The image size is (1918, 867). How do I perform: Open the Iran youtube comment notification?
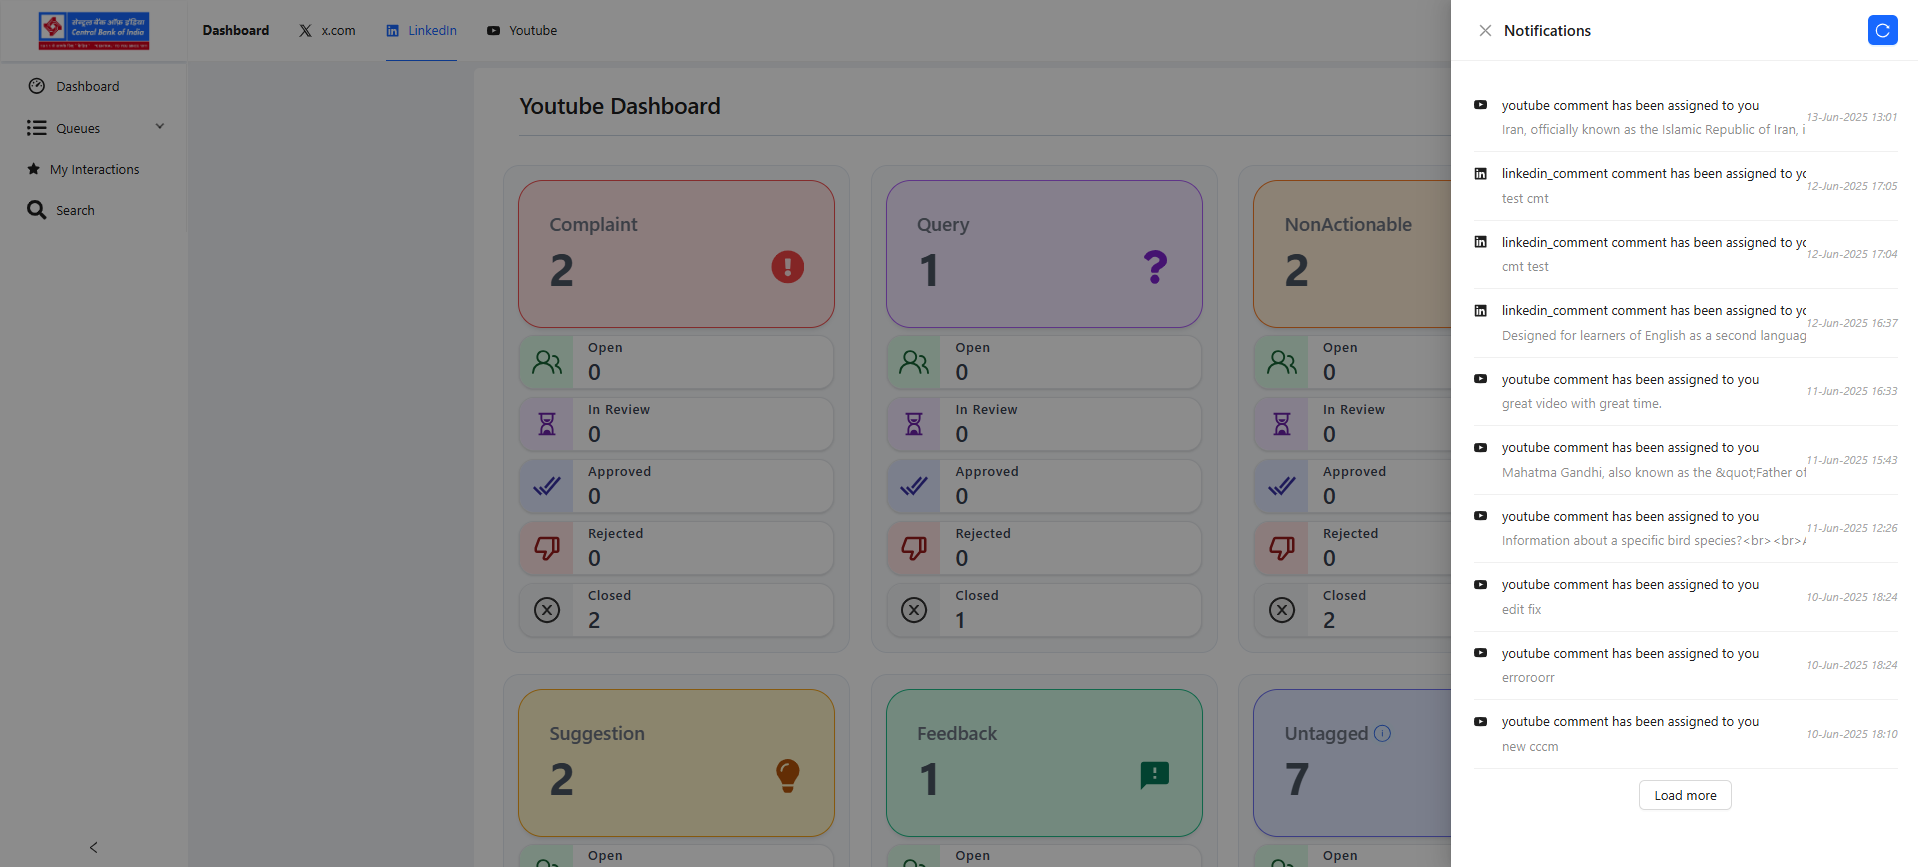click(1685, 118)
